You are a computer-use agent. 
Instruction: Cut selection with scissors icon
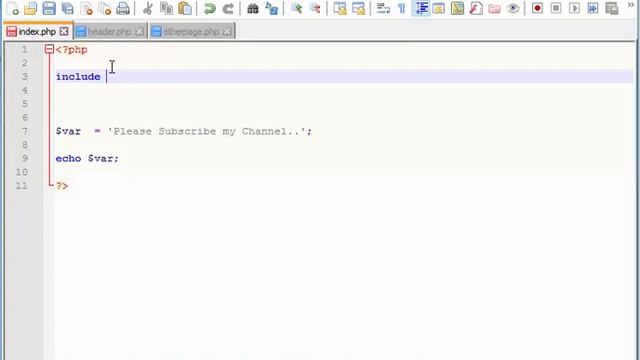(148, 8)
